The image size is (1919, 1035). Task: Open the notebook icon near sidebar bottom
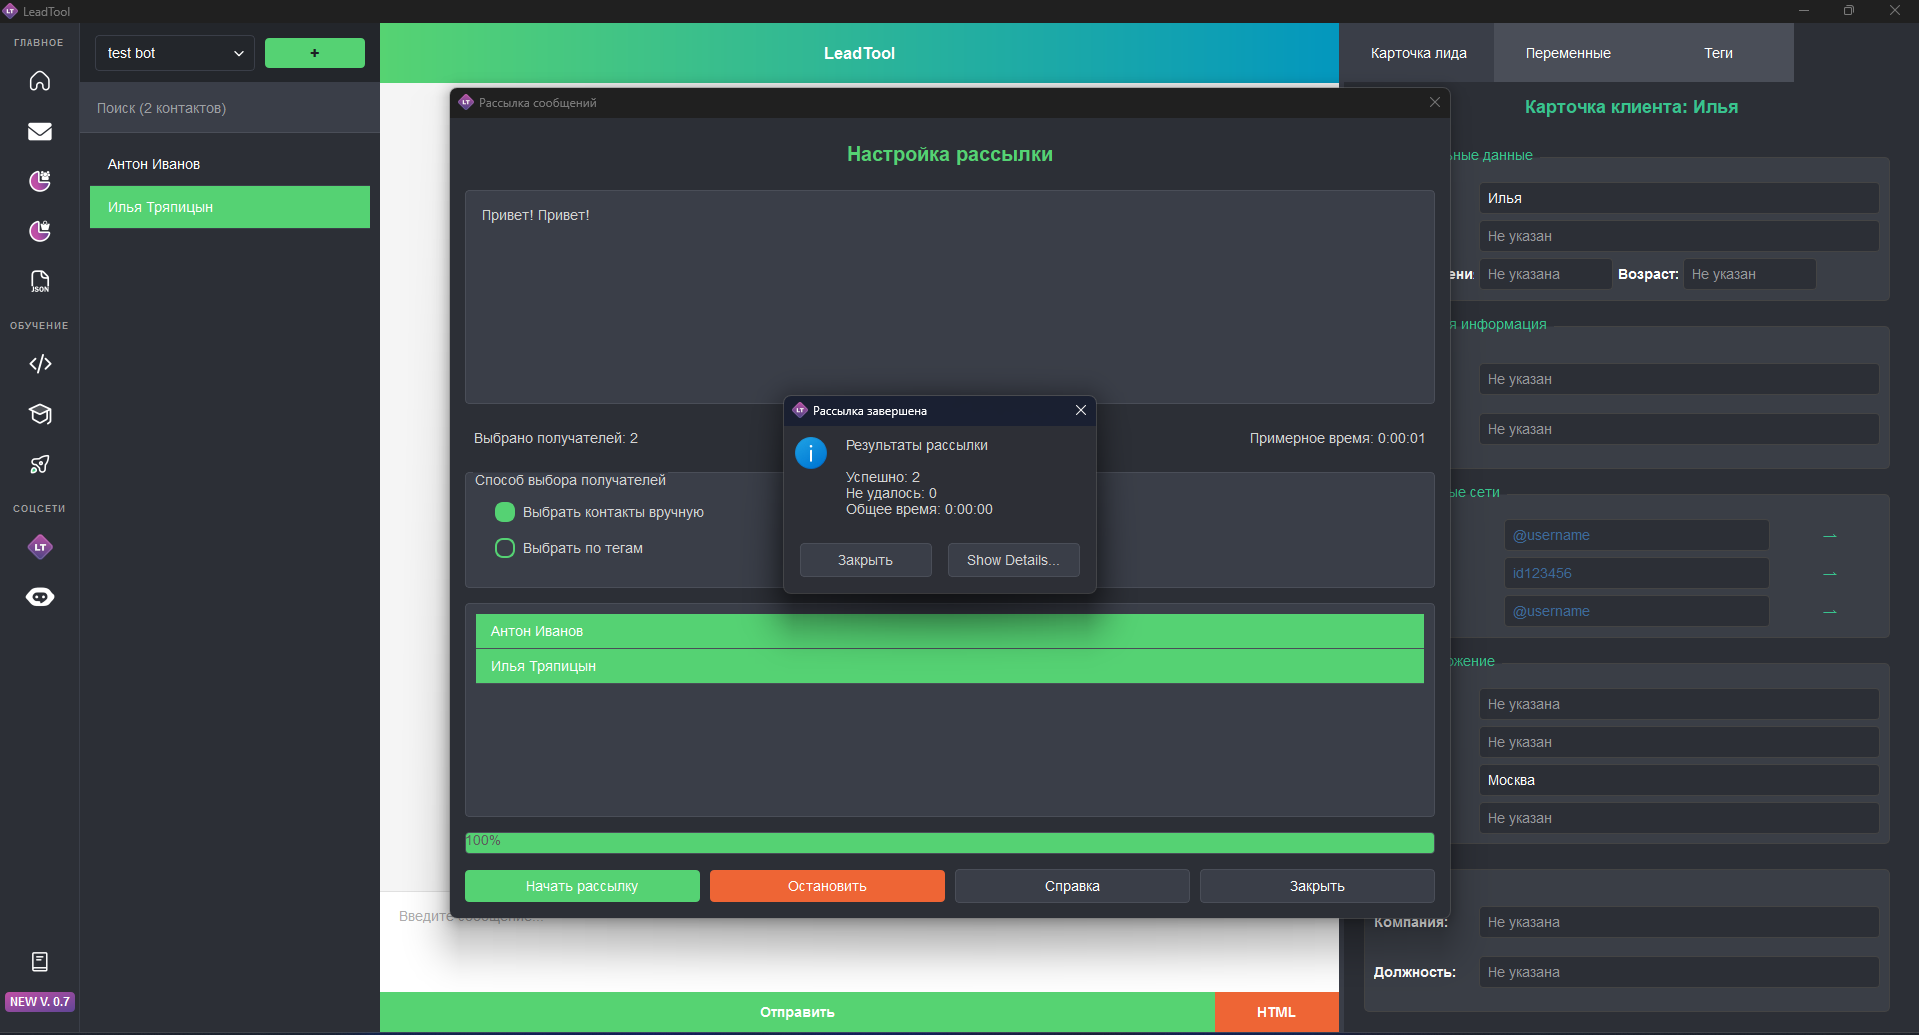tap(40, 962)
